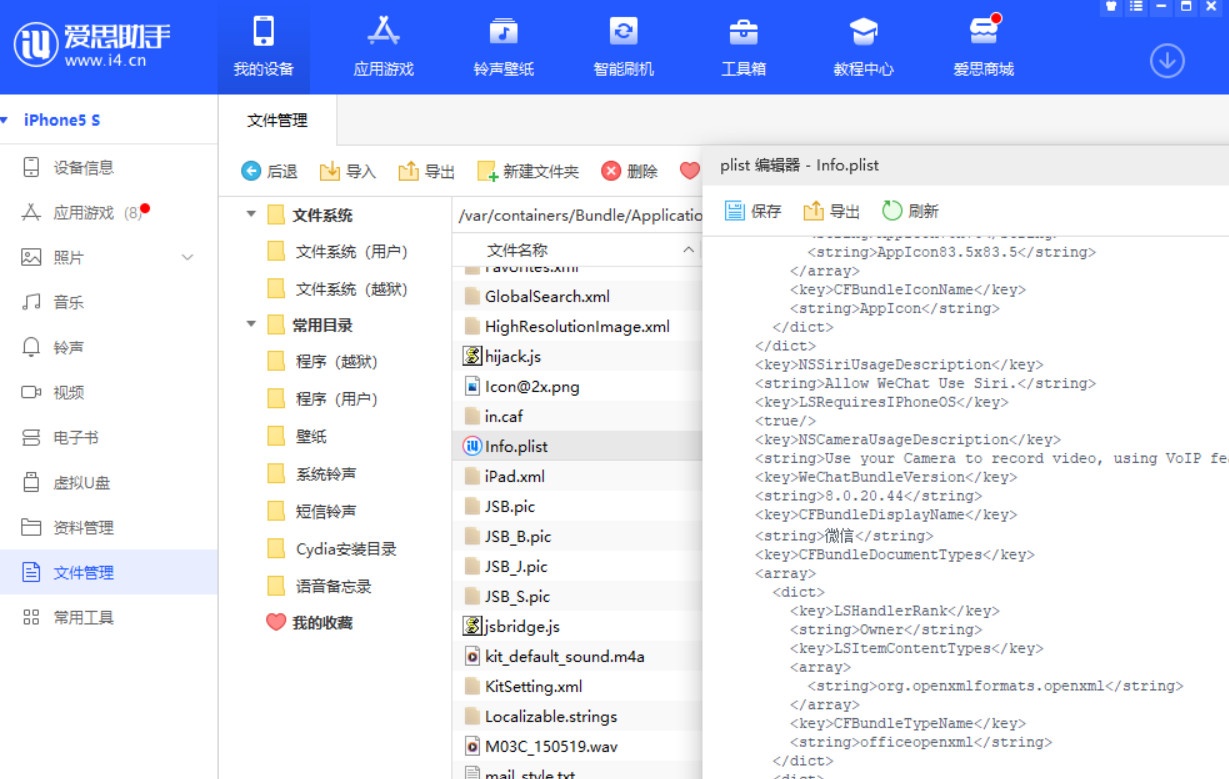The image size is (1229, 779).
Task: Click the 删除 delete button
Action: pos(630,171)
